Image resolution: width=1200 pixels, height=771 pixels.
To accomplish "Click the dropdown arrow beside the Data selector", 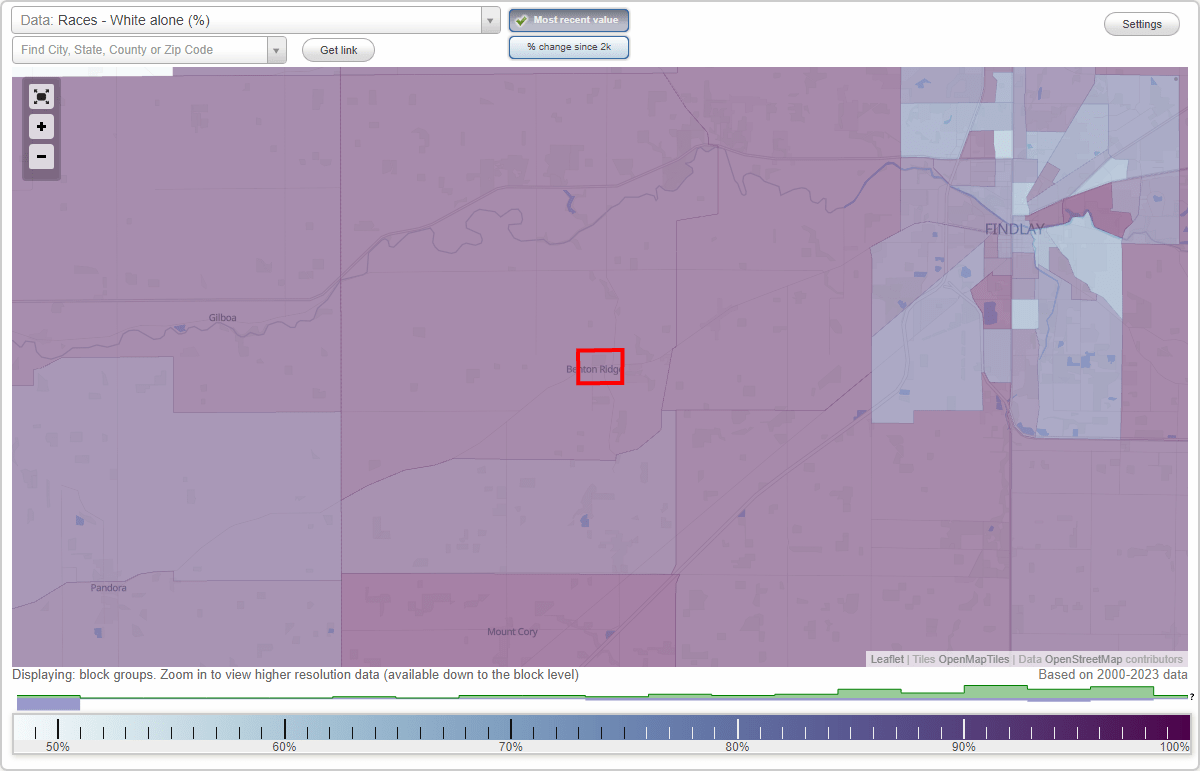I will coord(489,19).
